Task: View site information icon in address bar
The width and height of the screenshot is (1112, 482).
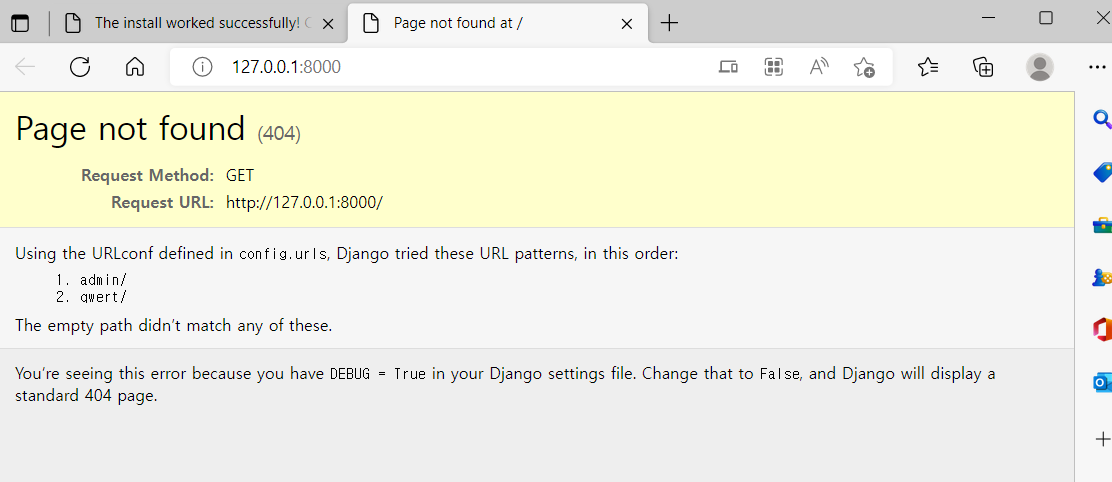Action: [x=203, y=67]
